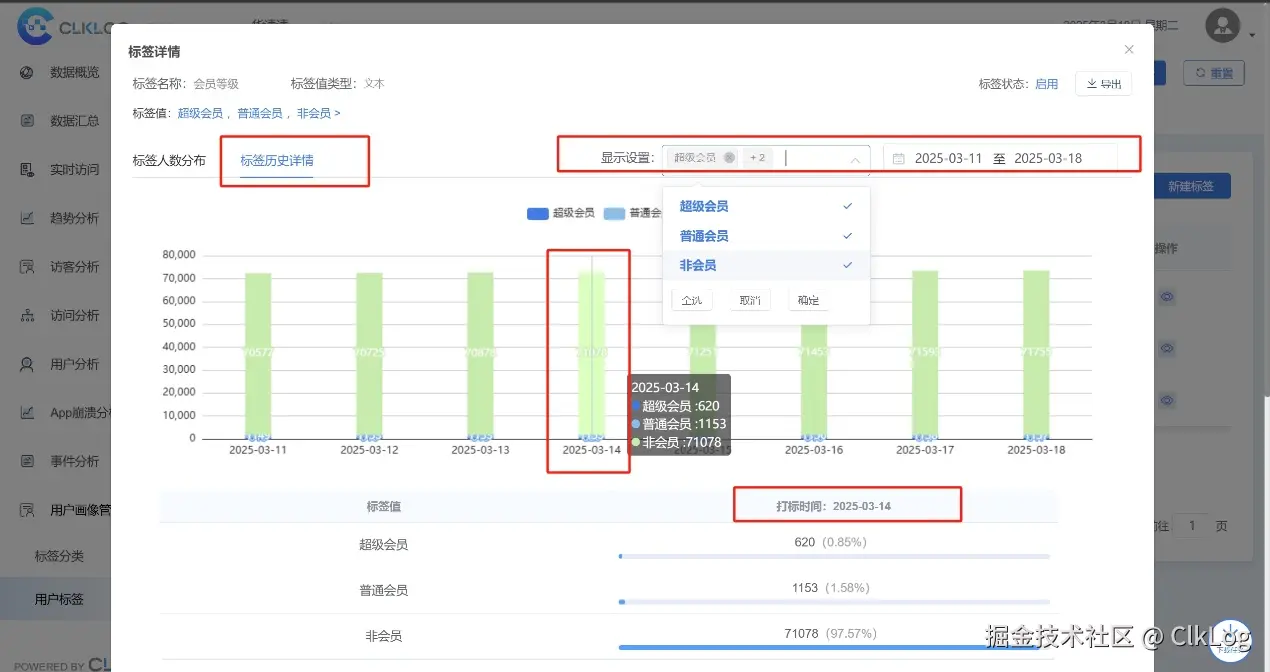Toggle 普通会员 option in dropdown
The image size is (1270, 672).
click(766, 236)
